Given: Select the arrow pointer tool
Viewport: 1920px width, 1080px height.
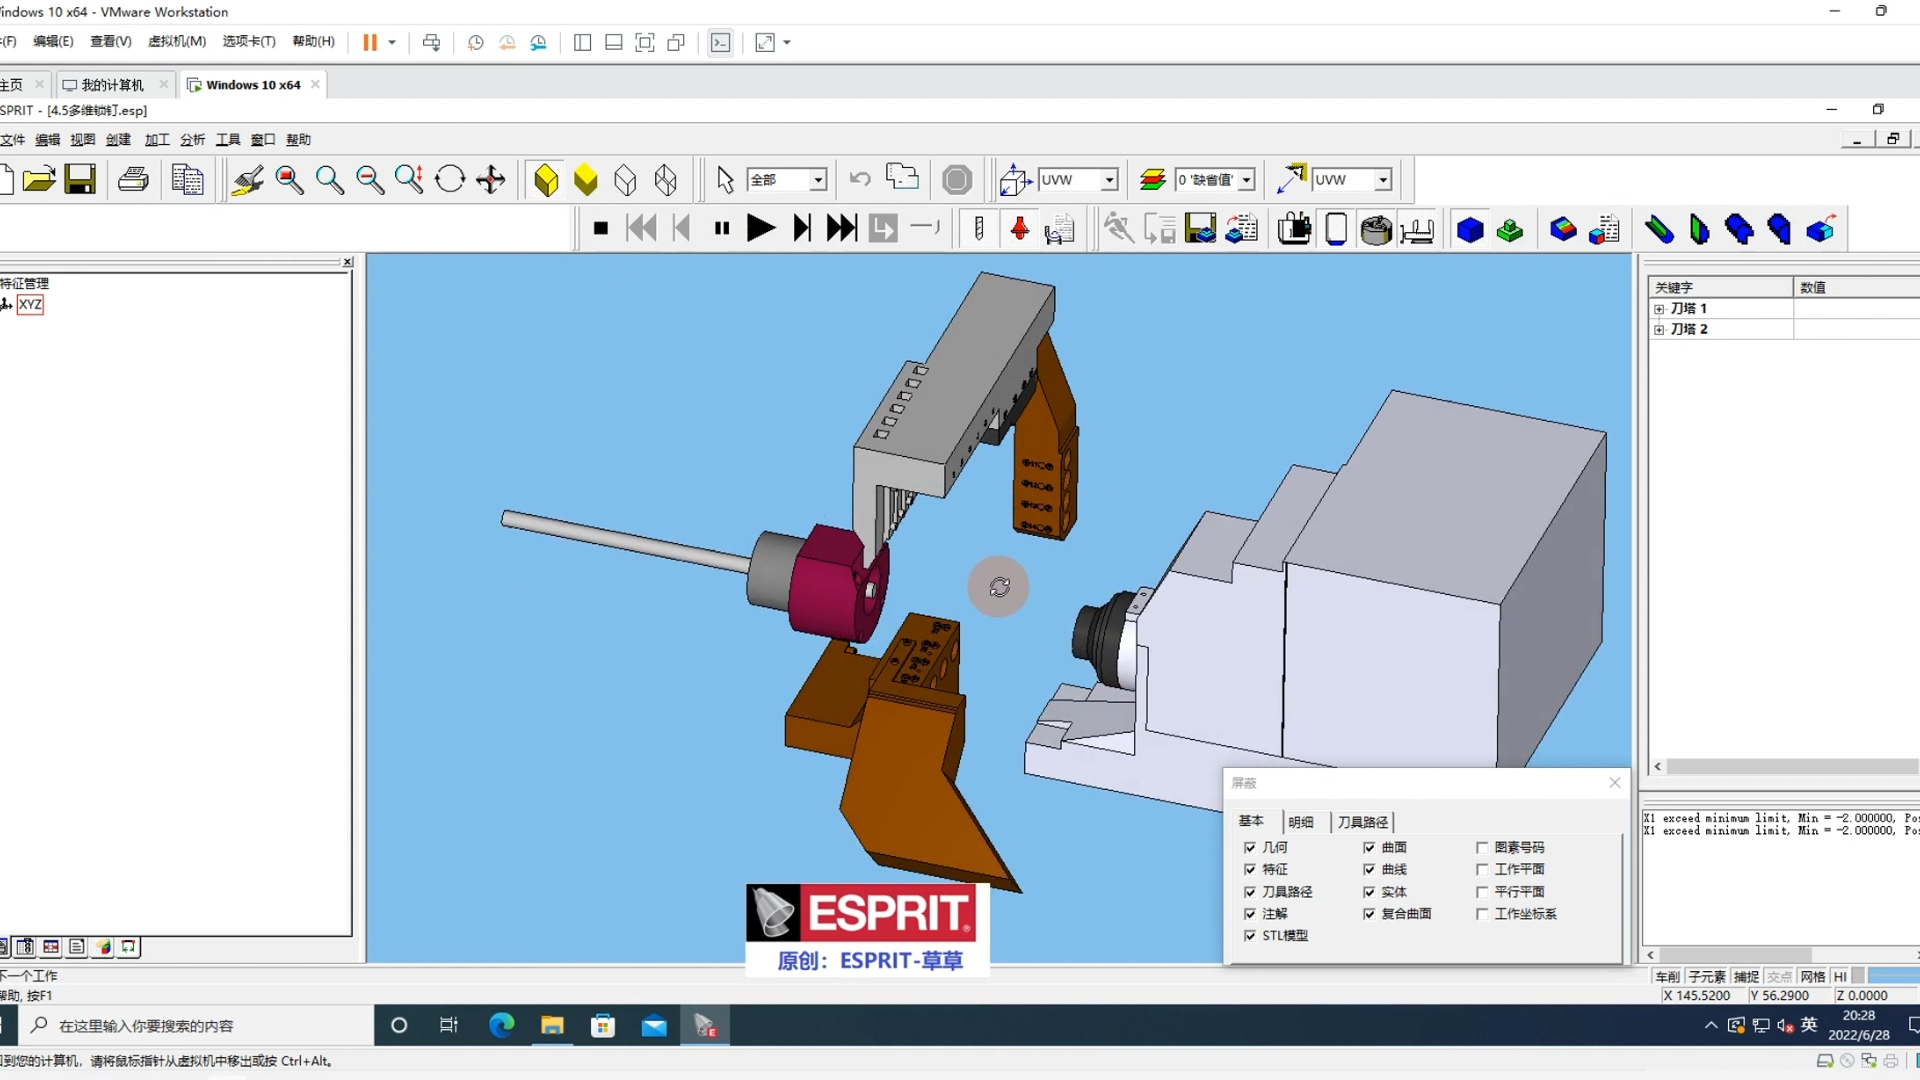Looking at the screenshot, I should pos(725,180).
